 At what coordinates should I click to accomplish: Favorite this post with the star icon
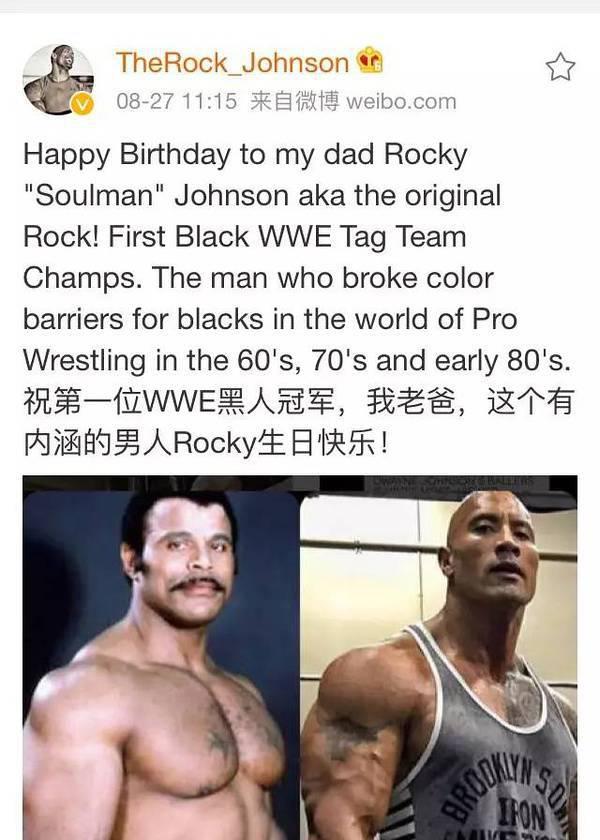pos(560,67)
